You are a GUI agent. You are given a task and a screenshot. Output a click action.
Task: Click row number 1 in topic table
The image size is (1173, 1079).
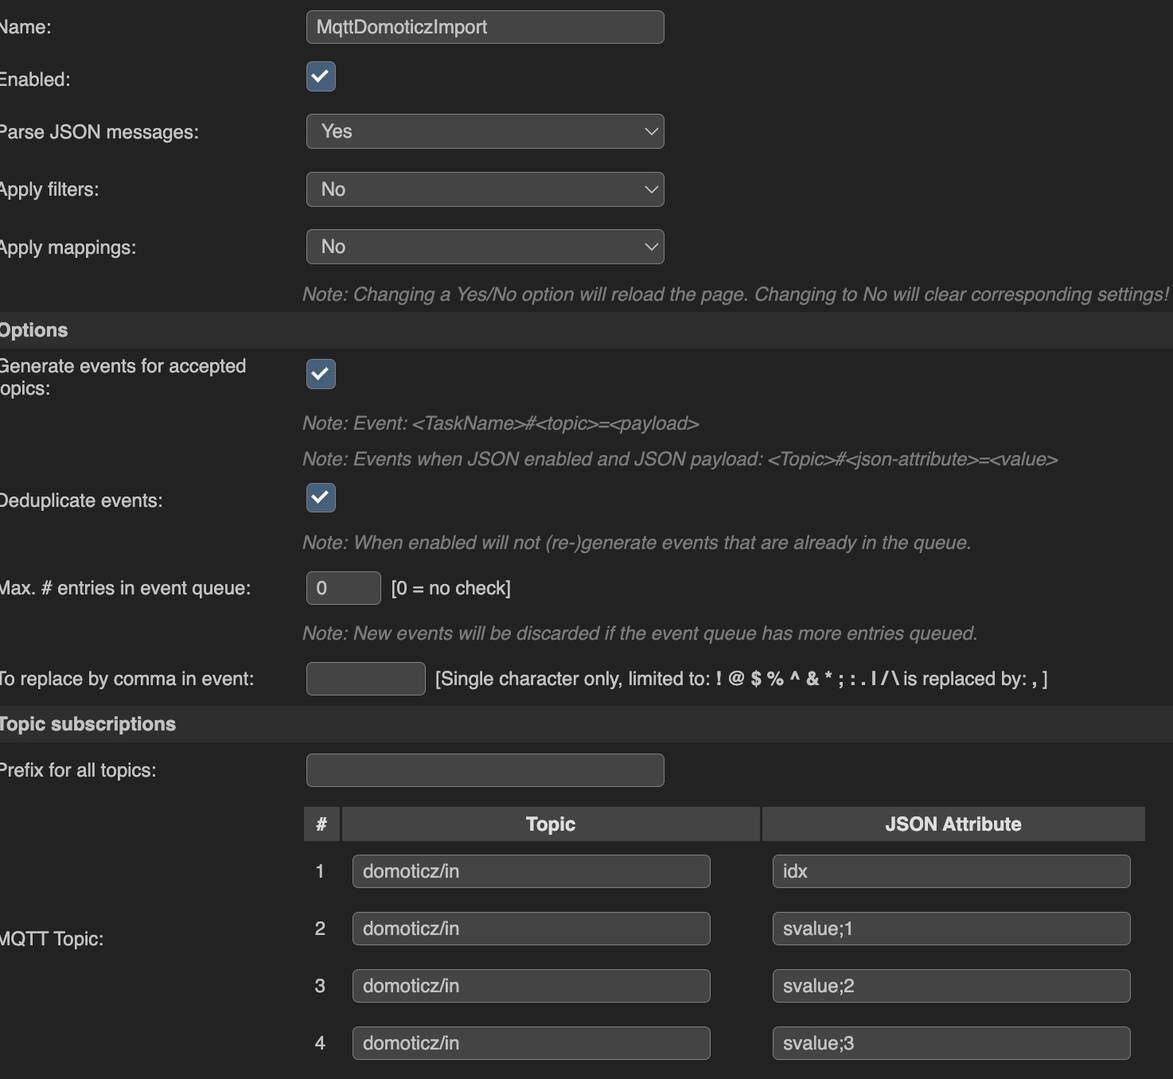pos(319,871)
